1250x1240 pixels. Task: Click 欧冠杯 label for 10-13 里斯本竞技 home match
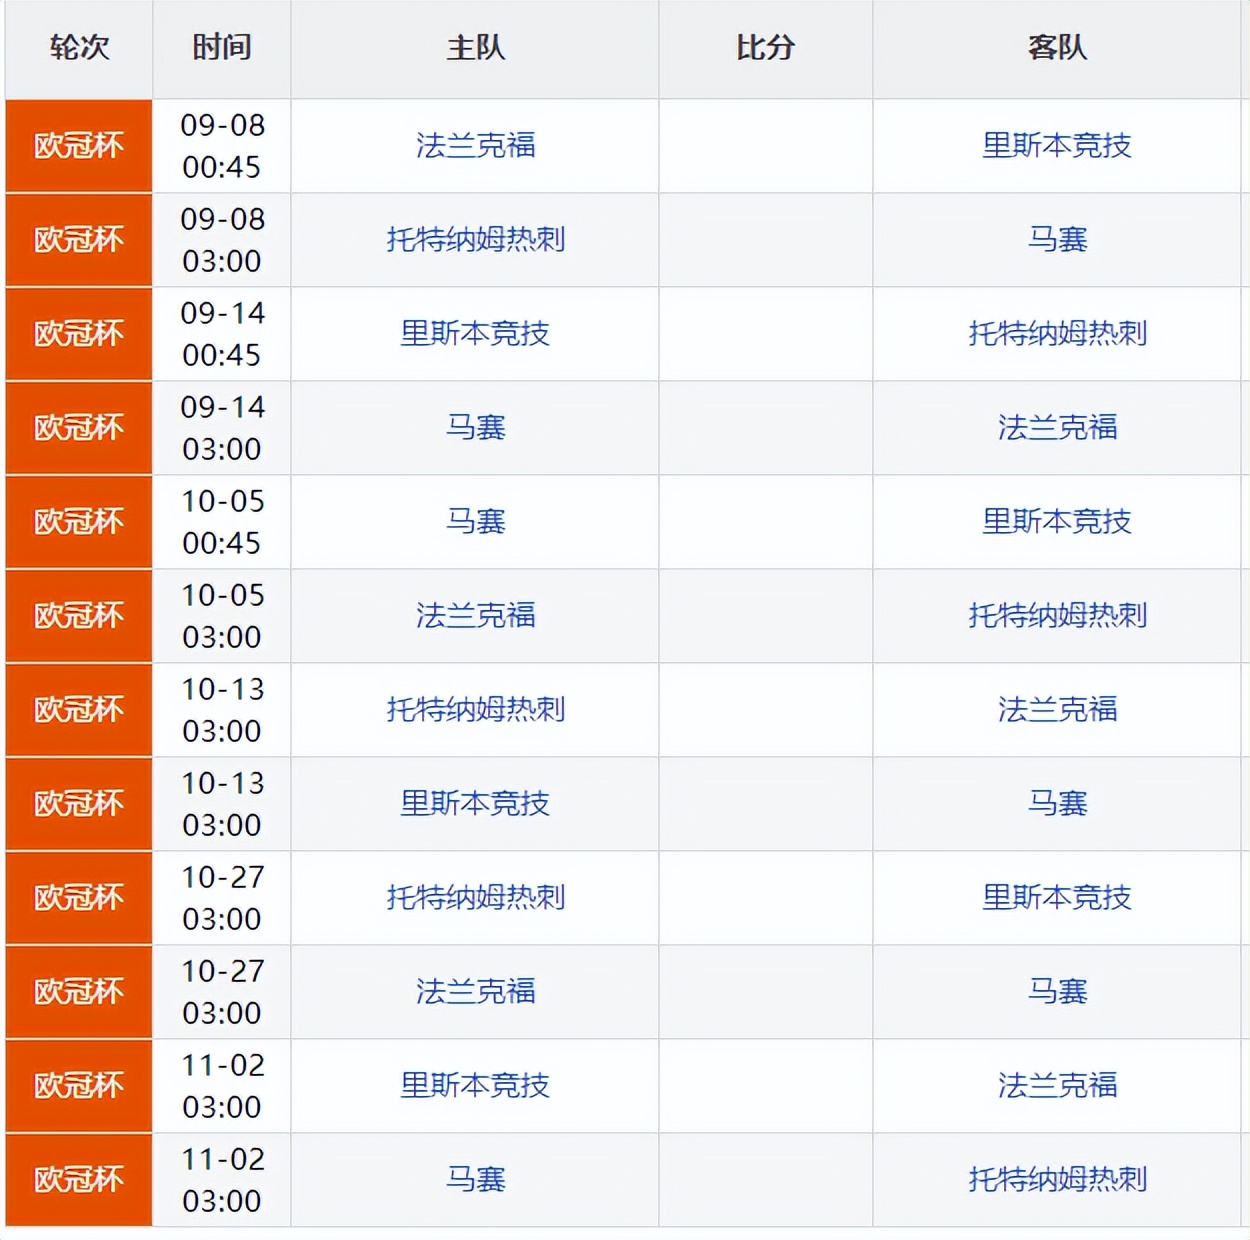point(79,804)
